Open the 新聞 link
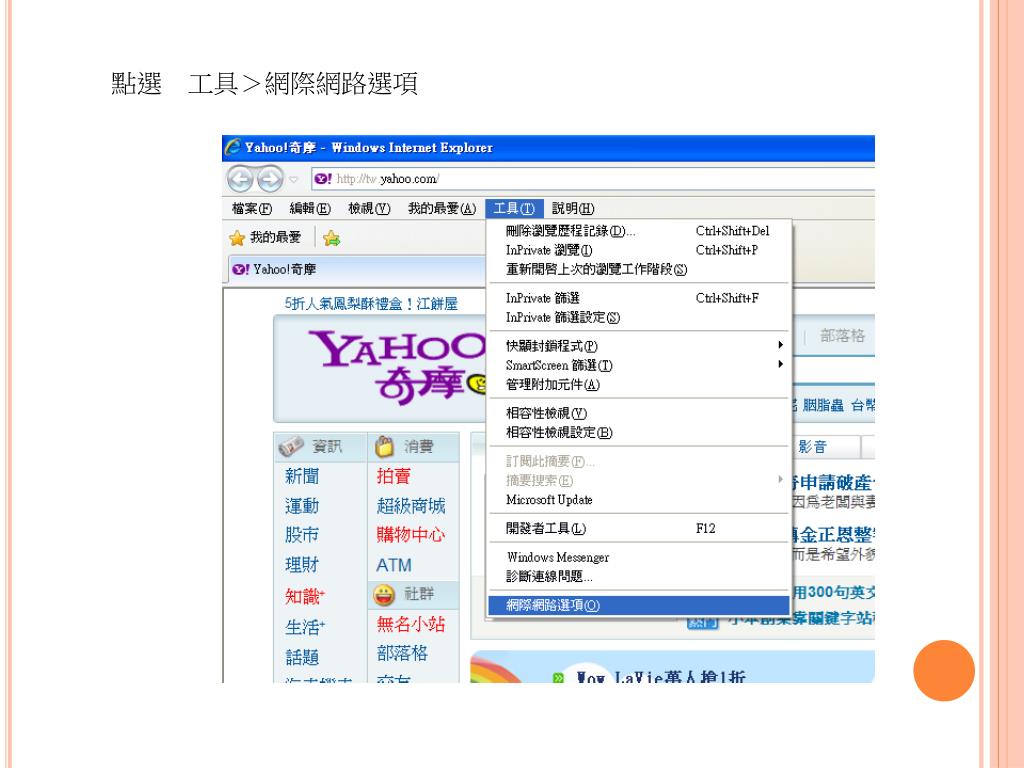This screenshot has width=1024, height=768. click(302, 476)
